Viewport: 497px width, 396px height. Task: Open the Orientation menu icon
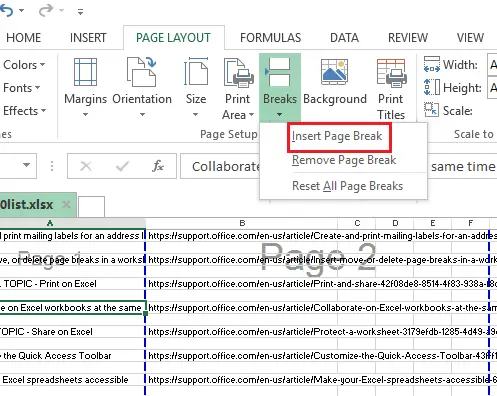pos(142,72)
